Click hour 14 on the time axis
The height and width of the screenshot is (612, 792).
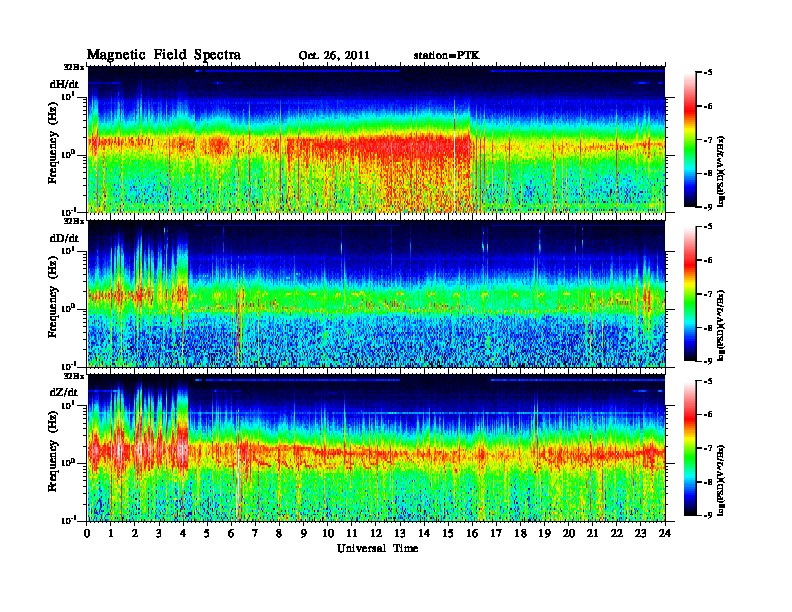(424, 533)
